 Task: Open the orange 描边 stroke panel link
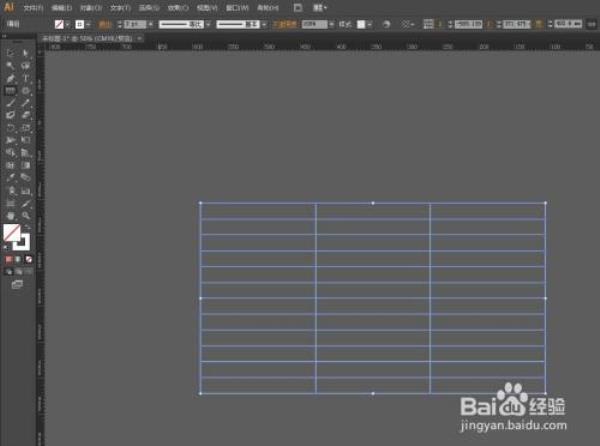click(x=104, y=24)
